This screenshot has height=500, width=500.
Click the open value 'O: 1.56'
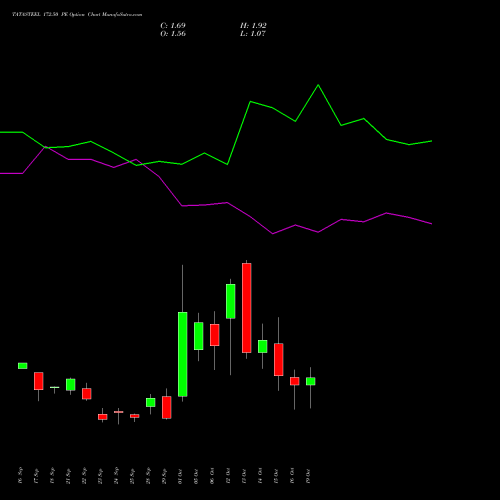pos(173,34)
